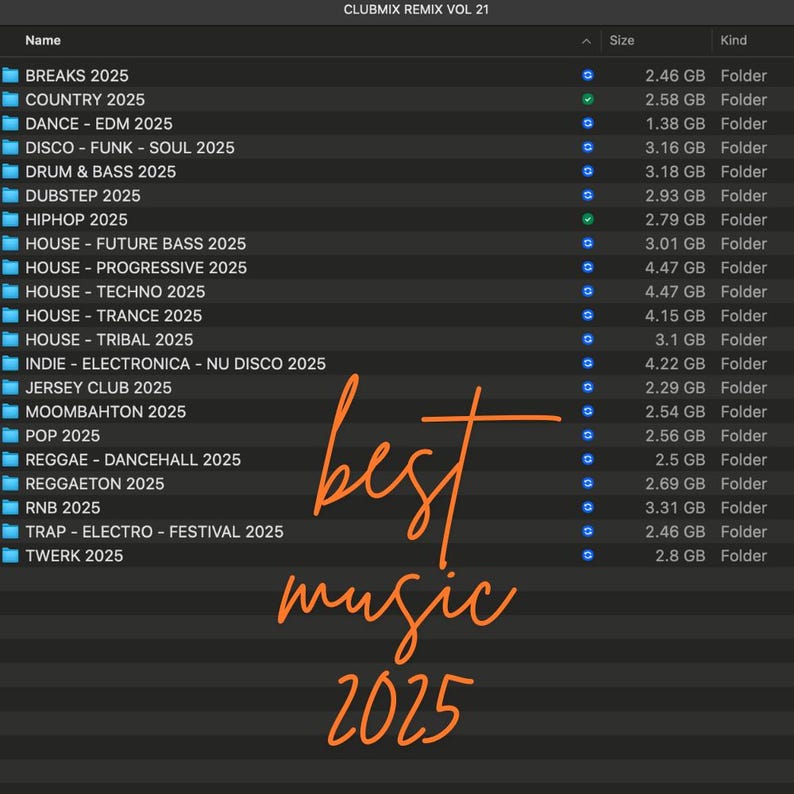Screen dimensions: 794x794
Task: Click sync status icon for POP 2025
Action: [587, 435]
